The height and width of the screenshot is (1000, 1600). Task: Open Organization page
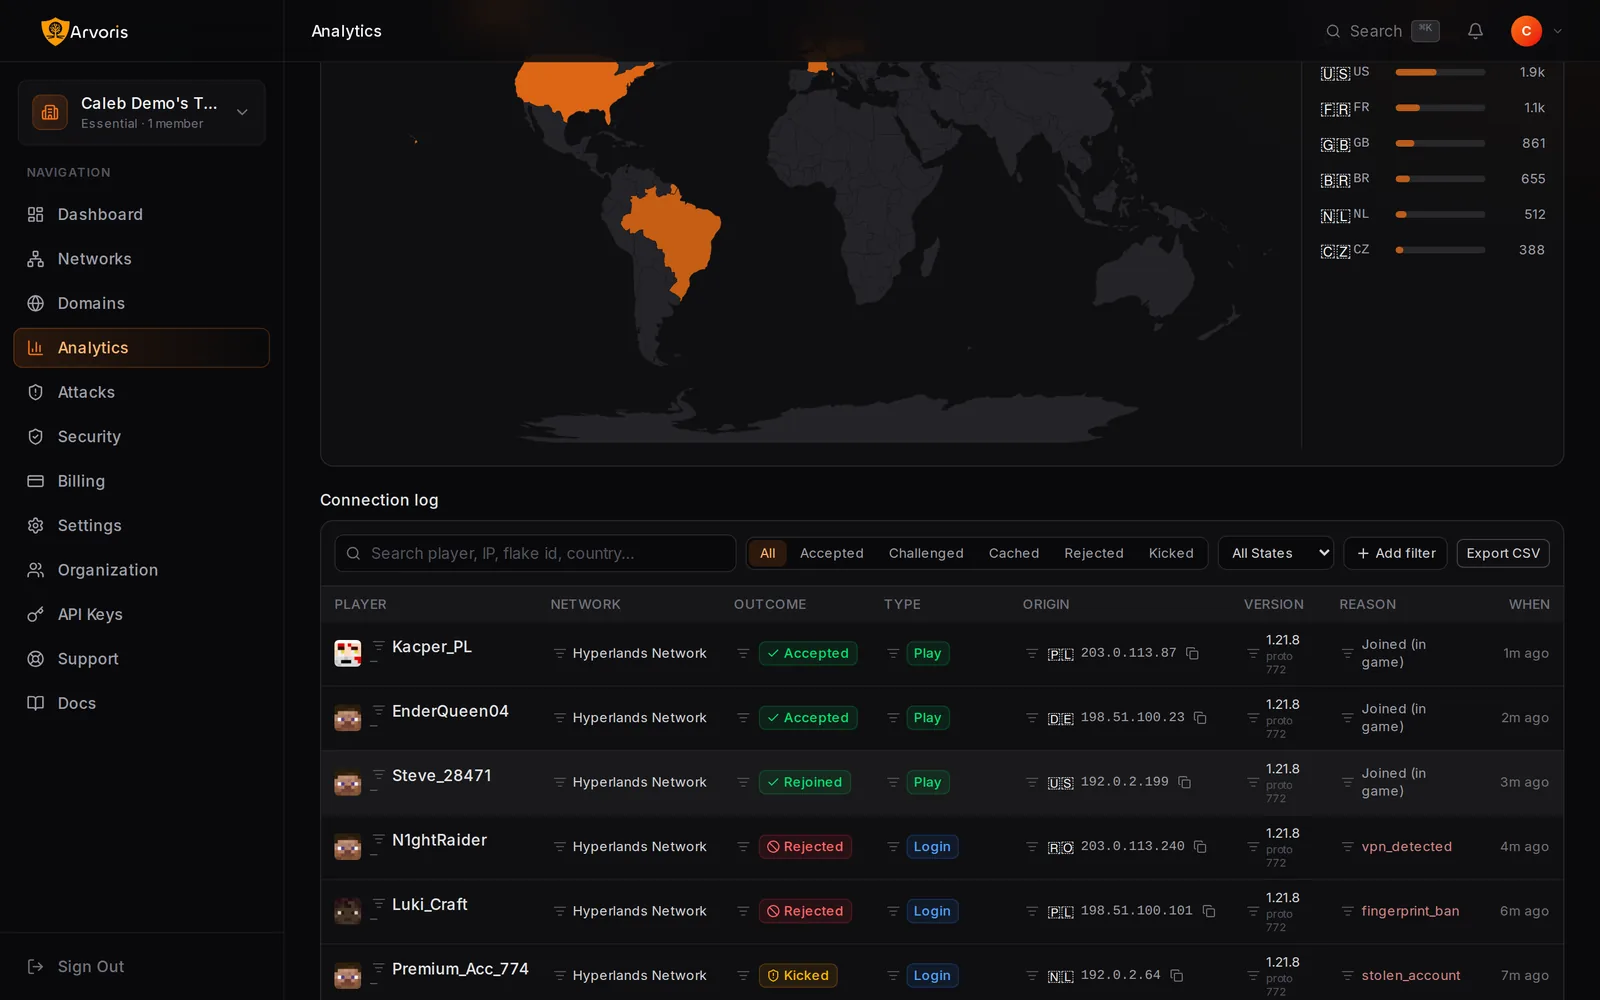pyautogui.click(x=141, y=570)
